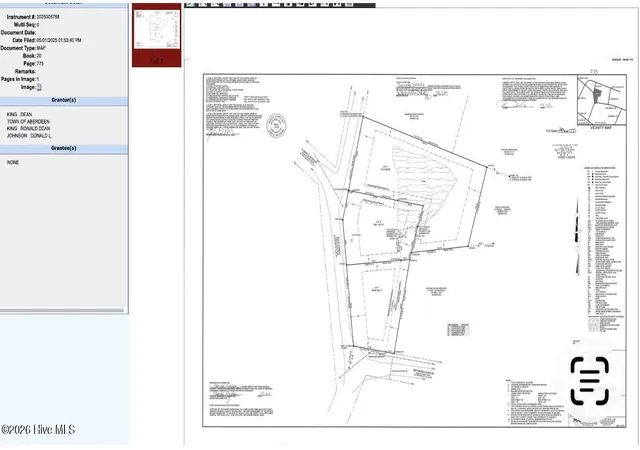Click the NONE entry under Grantee(s)
This screenshot has width=640, height=450.
[x=13, y=163]
